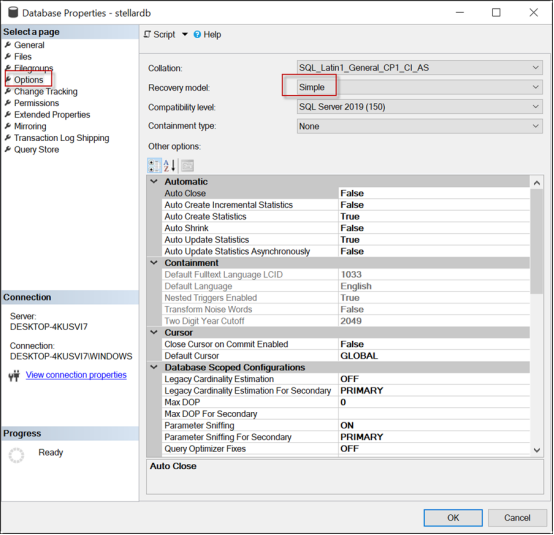Select the Transaction Log Shipping page
The height and width of the screenshot is (535, 554).
[61, 138]
